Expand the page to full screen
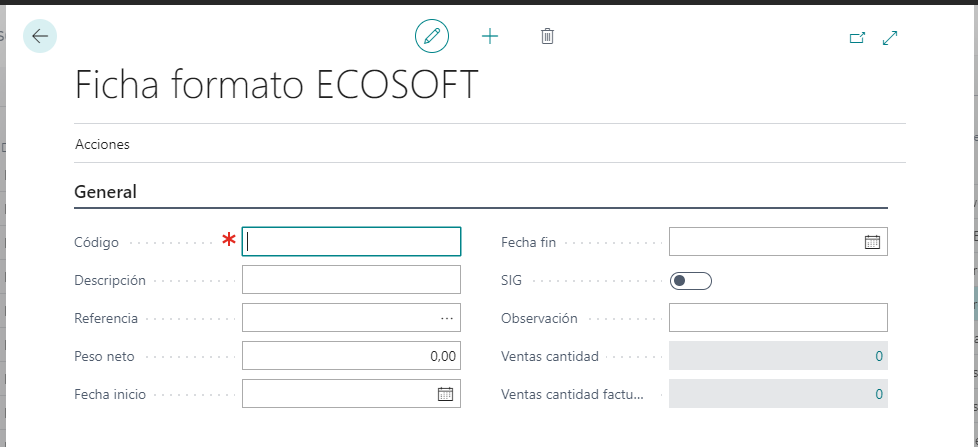 [x=890, y=38]
